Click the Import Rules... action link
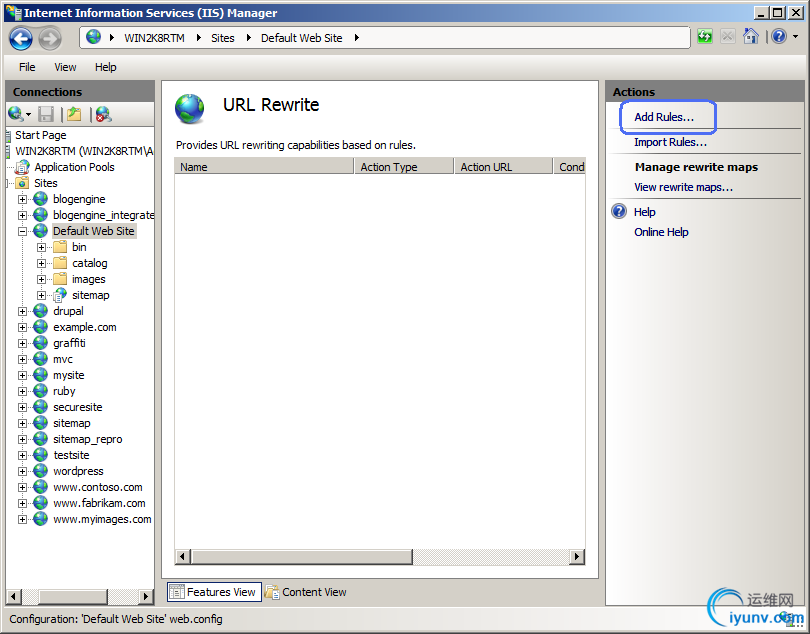This screenshot has width=810, height=634. 670,142
